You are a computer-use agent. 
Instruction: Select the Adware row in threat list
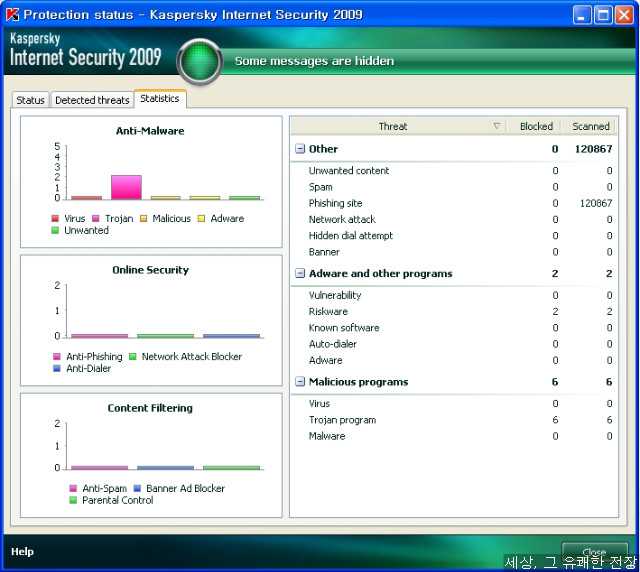(x=454, y=361)
